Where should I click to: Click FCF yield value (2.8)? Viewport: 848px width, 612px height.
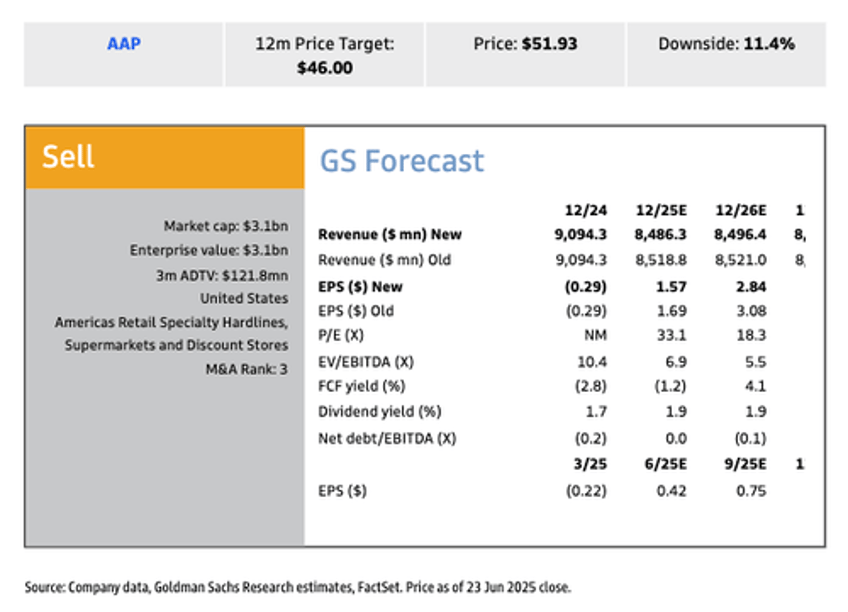(590, 386)
